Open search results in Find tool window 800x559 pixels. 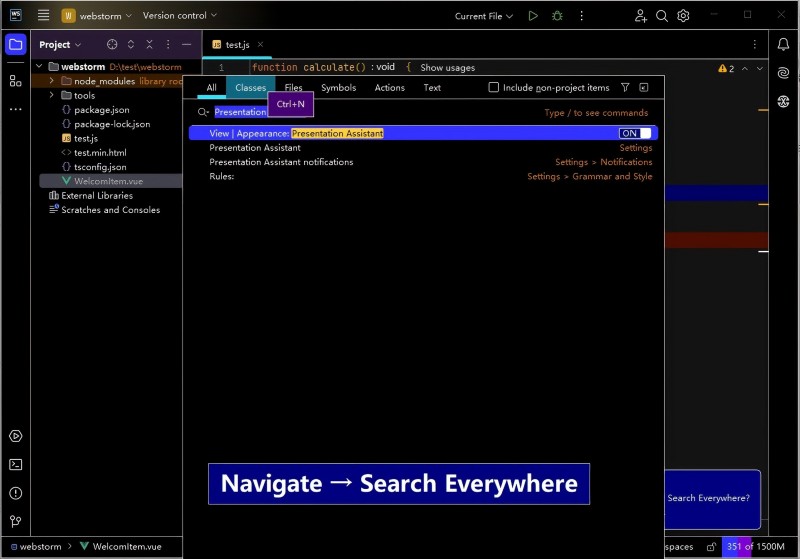644,87
